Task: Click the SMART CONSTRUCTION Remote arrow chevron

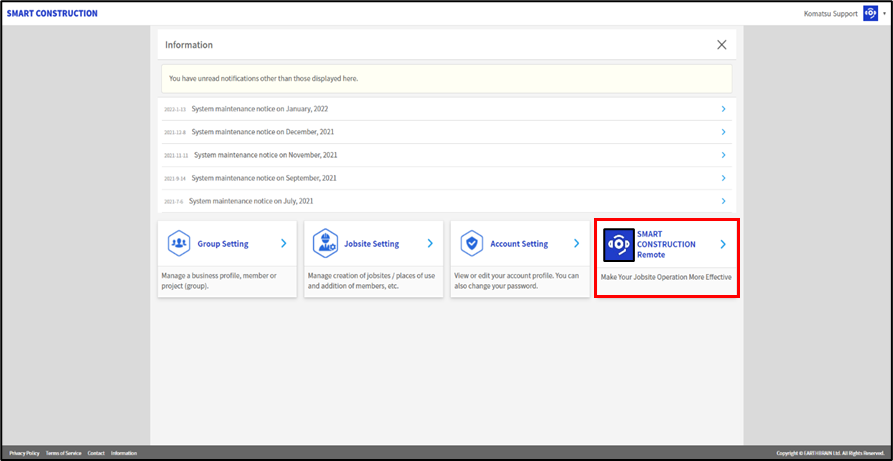Action: [723, 244]
